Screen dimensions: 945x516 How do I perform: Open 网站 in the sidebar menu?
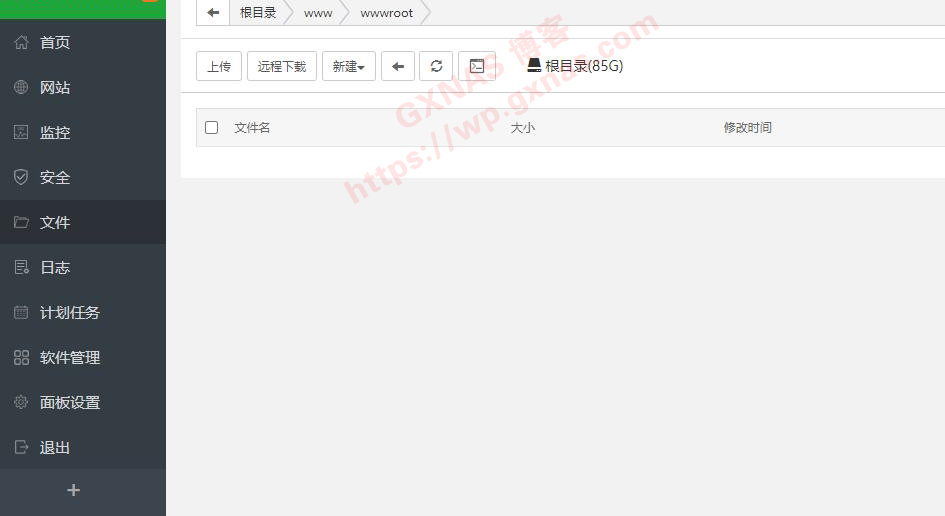click(x=55, y=87)
